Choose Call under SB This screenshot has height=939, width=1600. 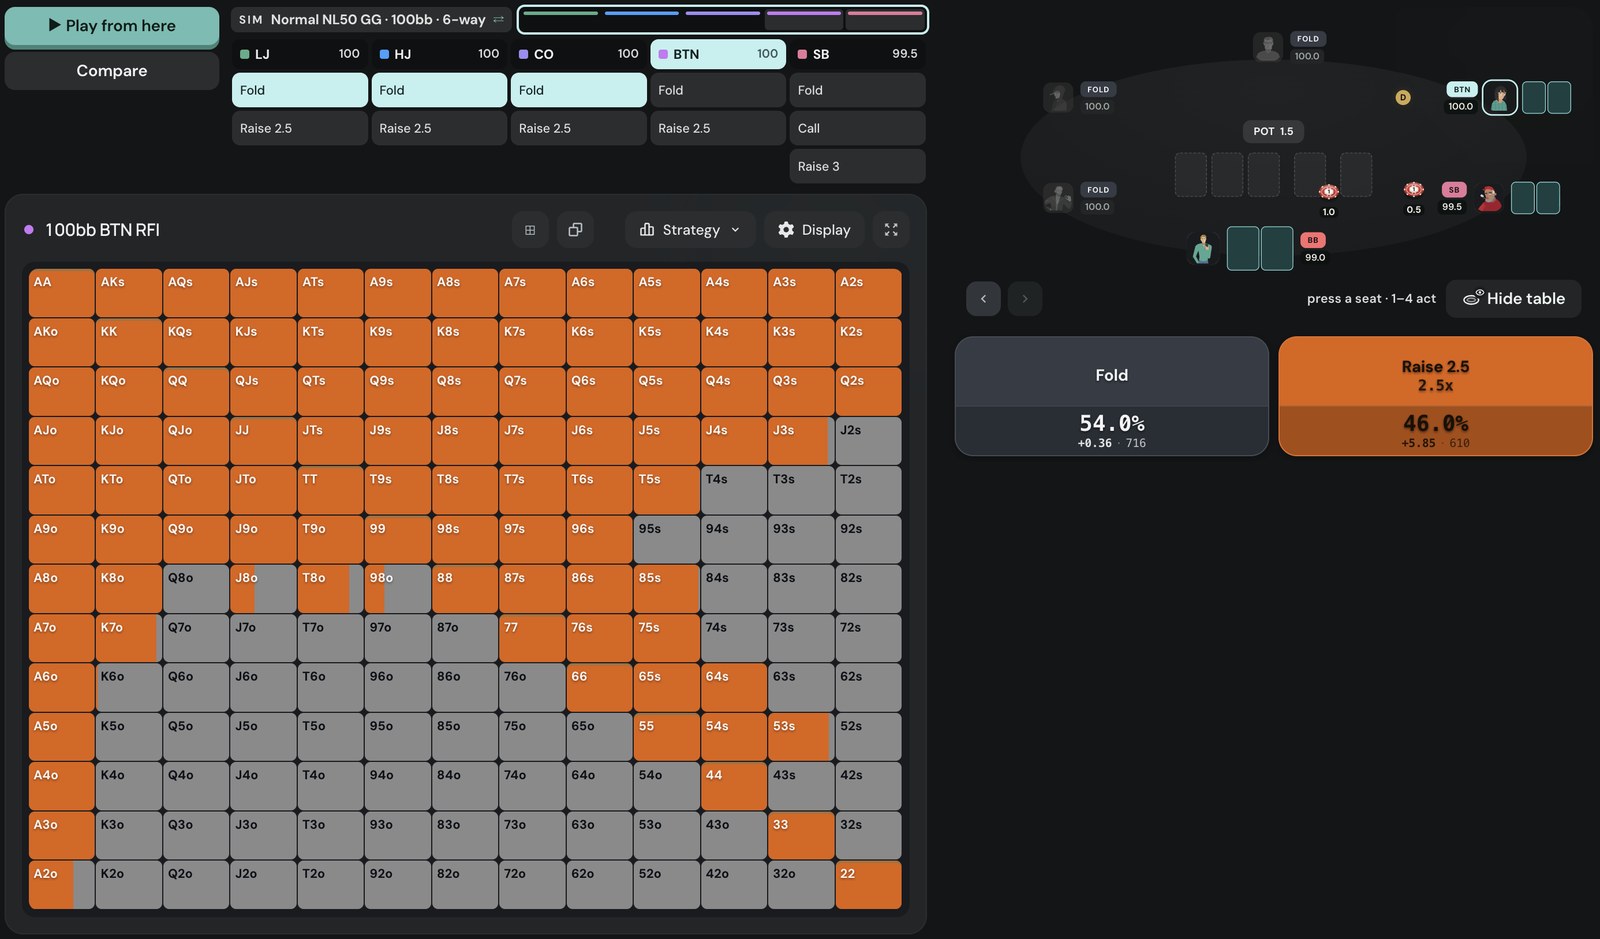pyautogui.click(x=857, y=128)
